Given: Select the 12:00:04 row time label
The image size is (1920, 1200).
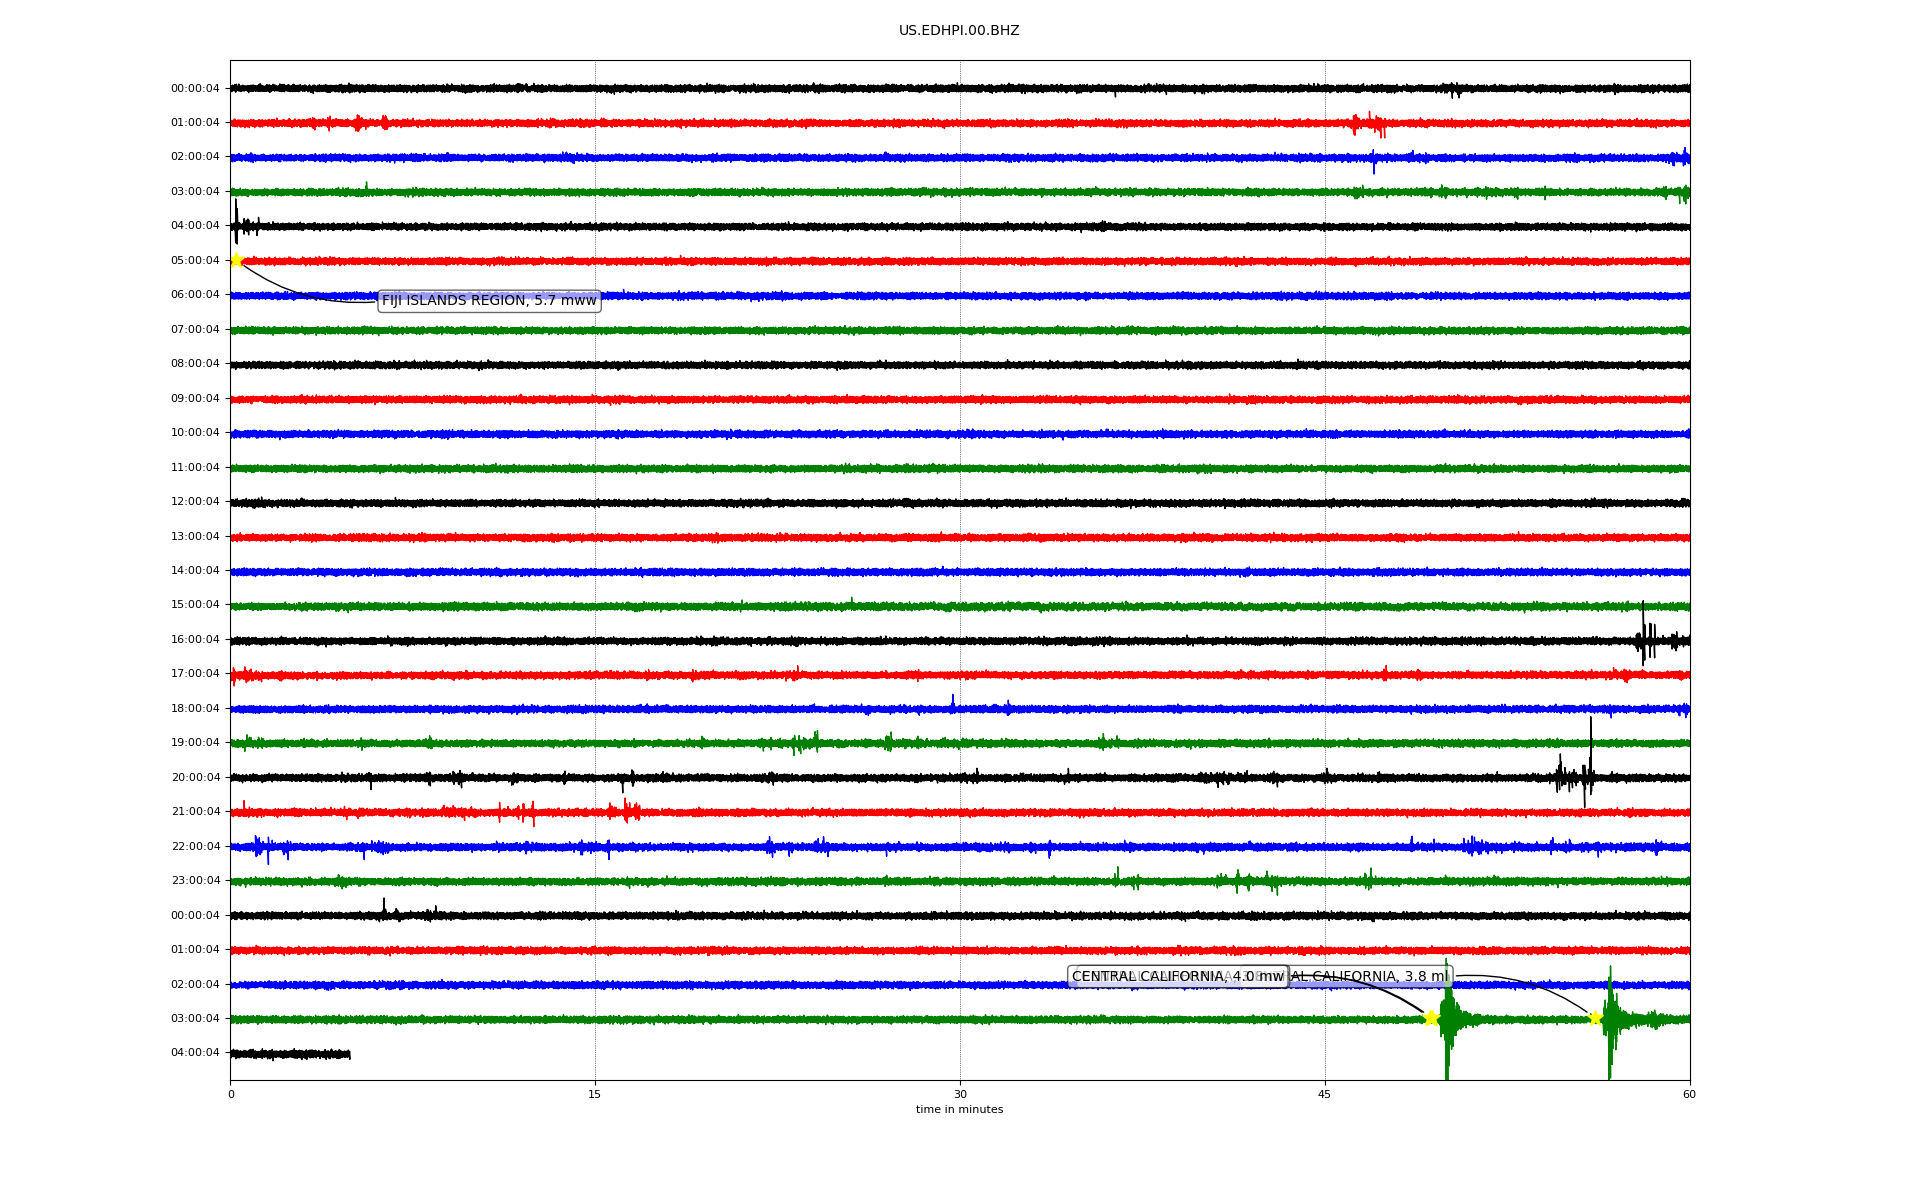Looking at the screenshot, I should click(195, 501).
